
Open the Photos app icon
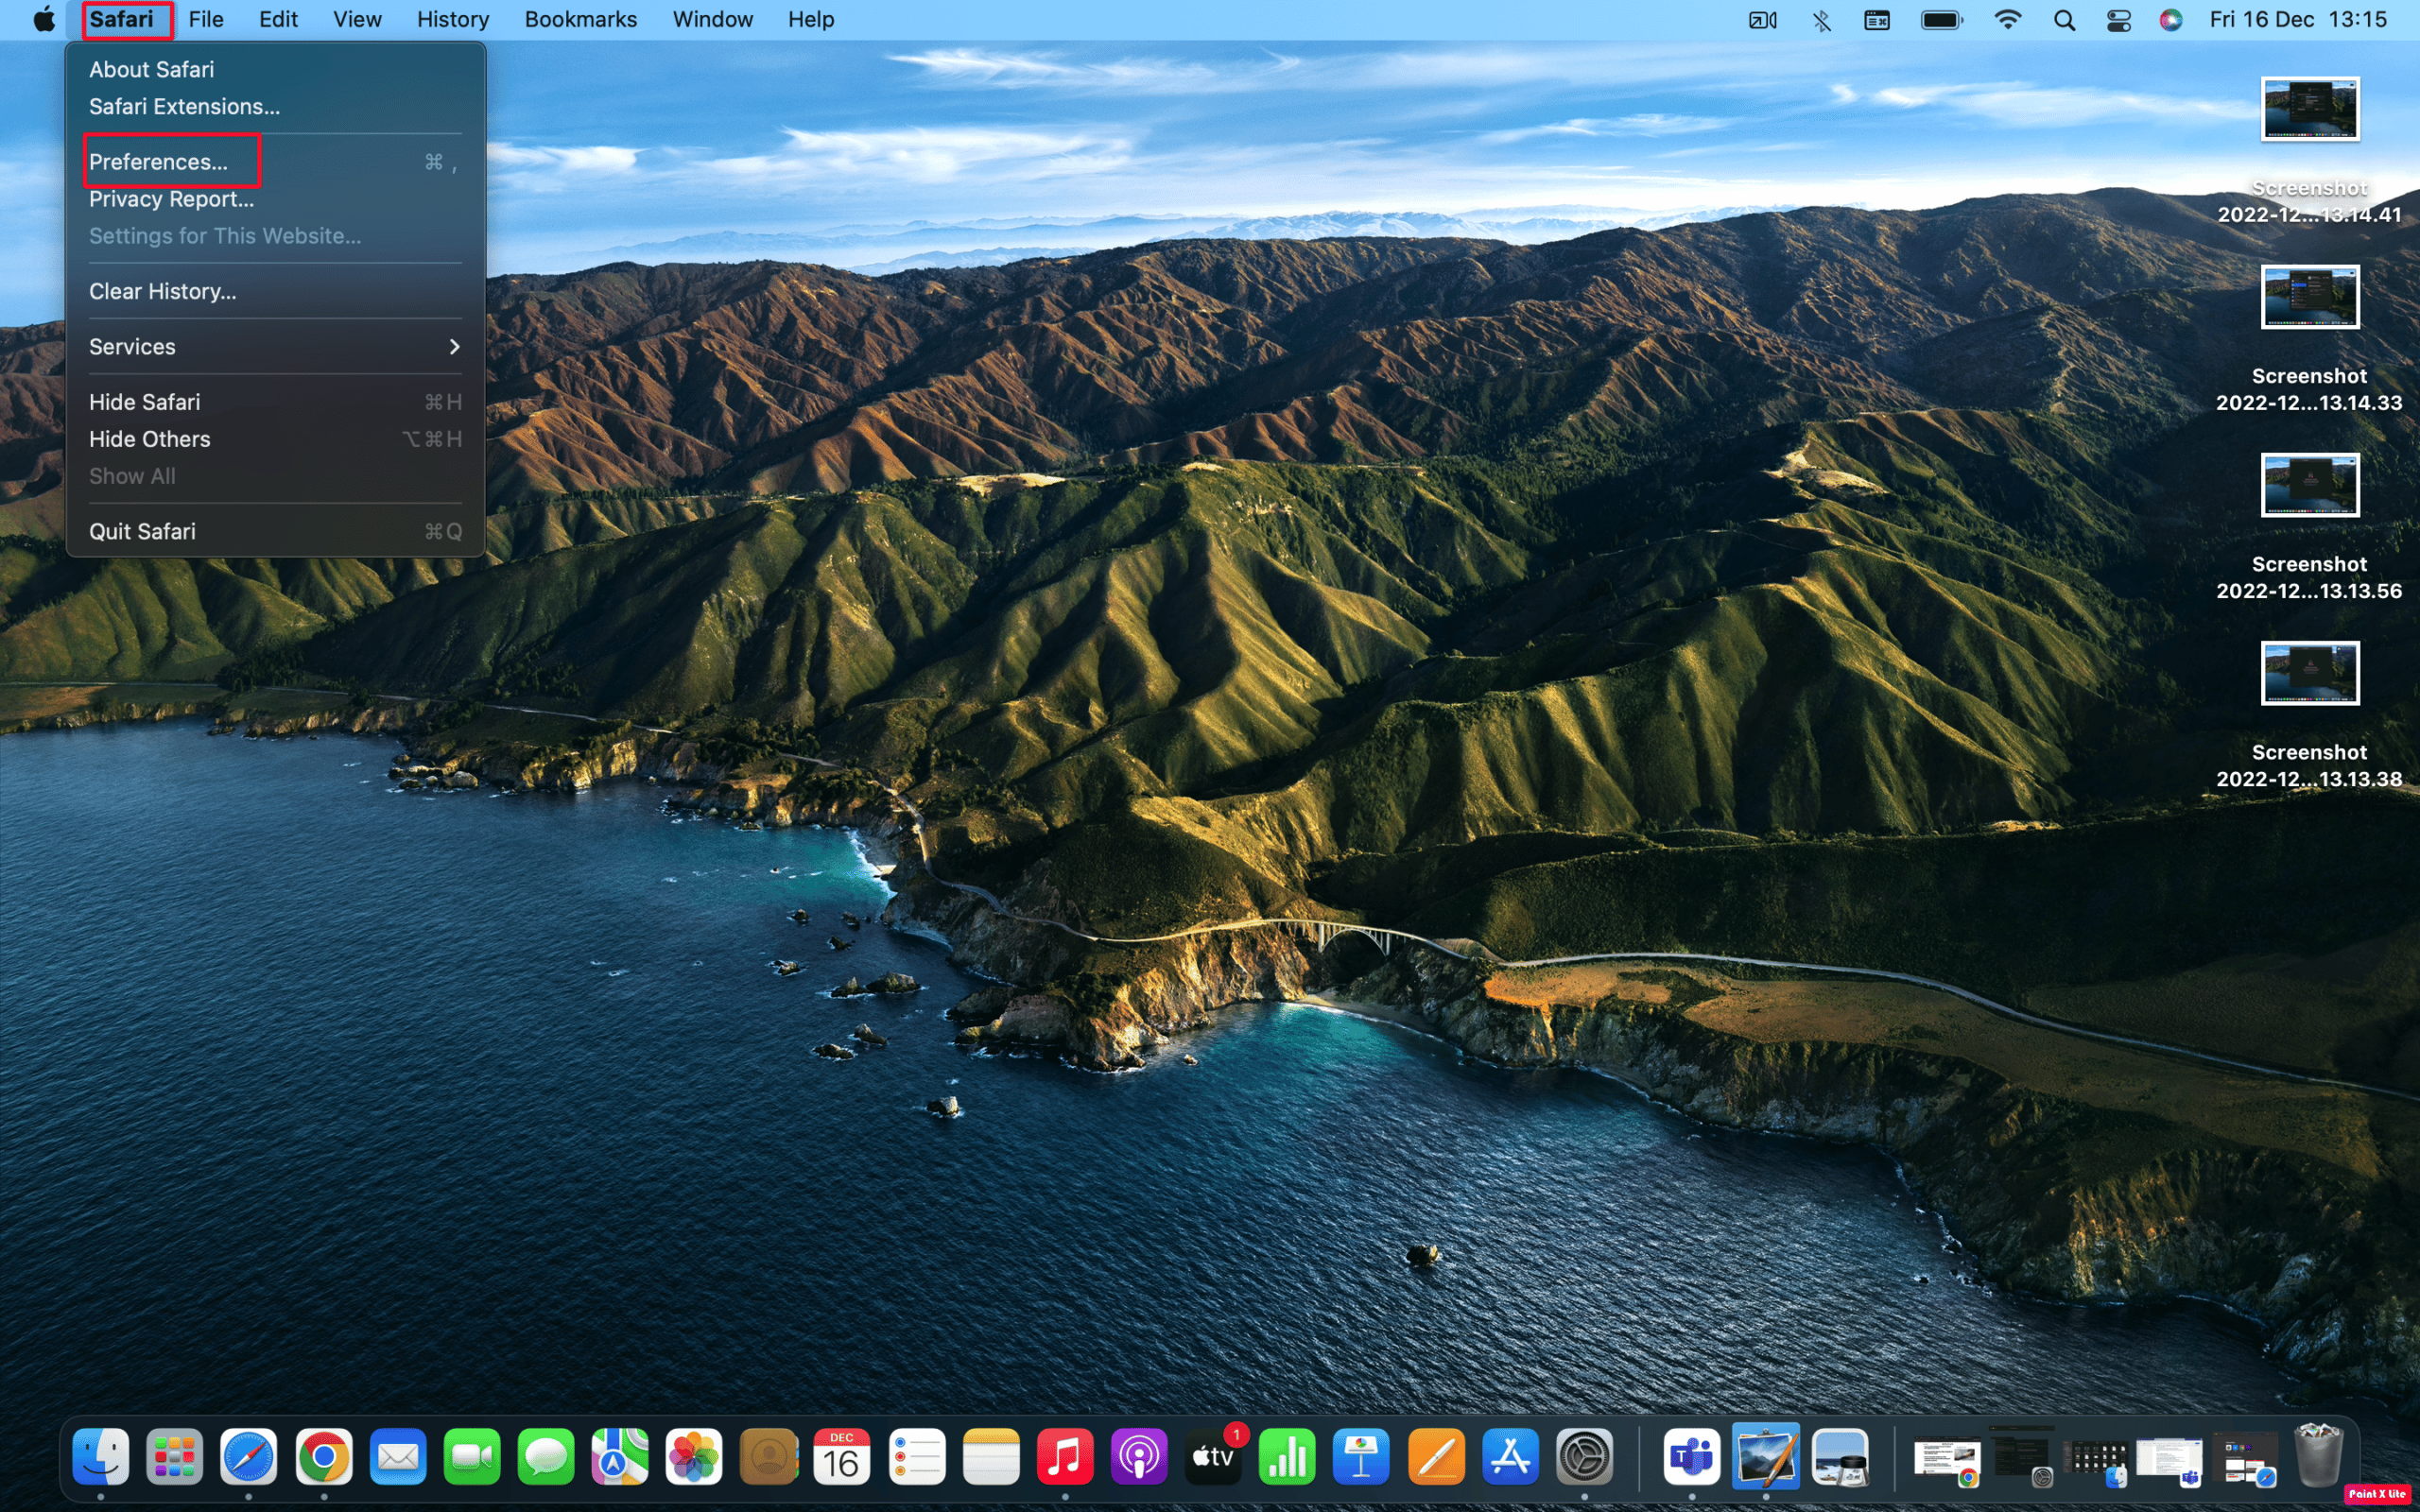pyautogui.click(x=693, y=1457)
